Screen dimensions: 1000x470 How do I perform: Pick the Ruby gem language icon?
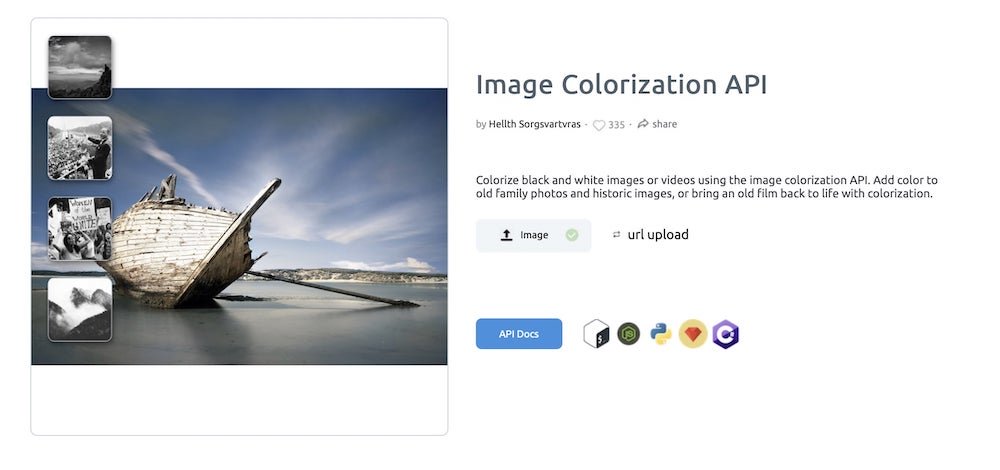click(x=693, y=334)
